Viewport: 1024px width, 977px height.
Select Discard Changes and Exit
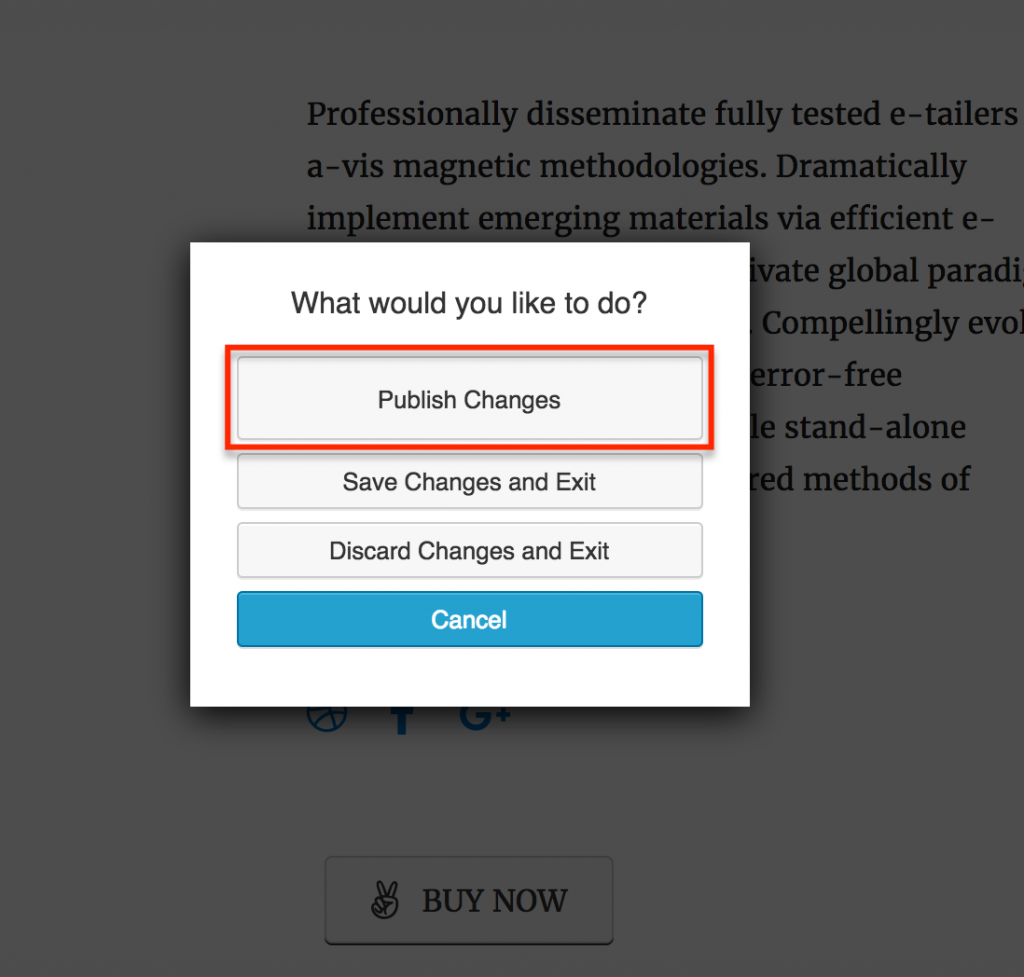coord(470,551)
